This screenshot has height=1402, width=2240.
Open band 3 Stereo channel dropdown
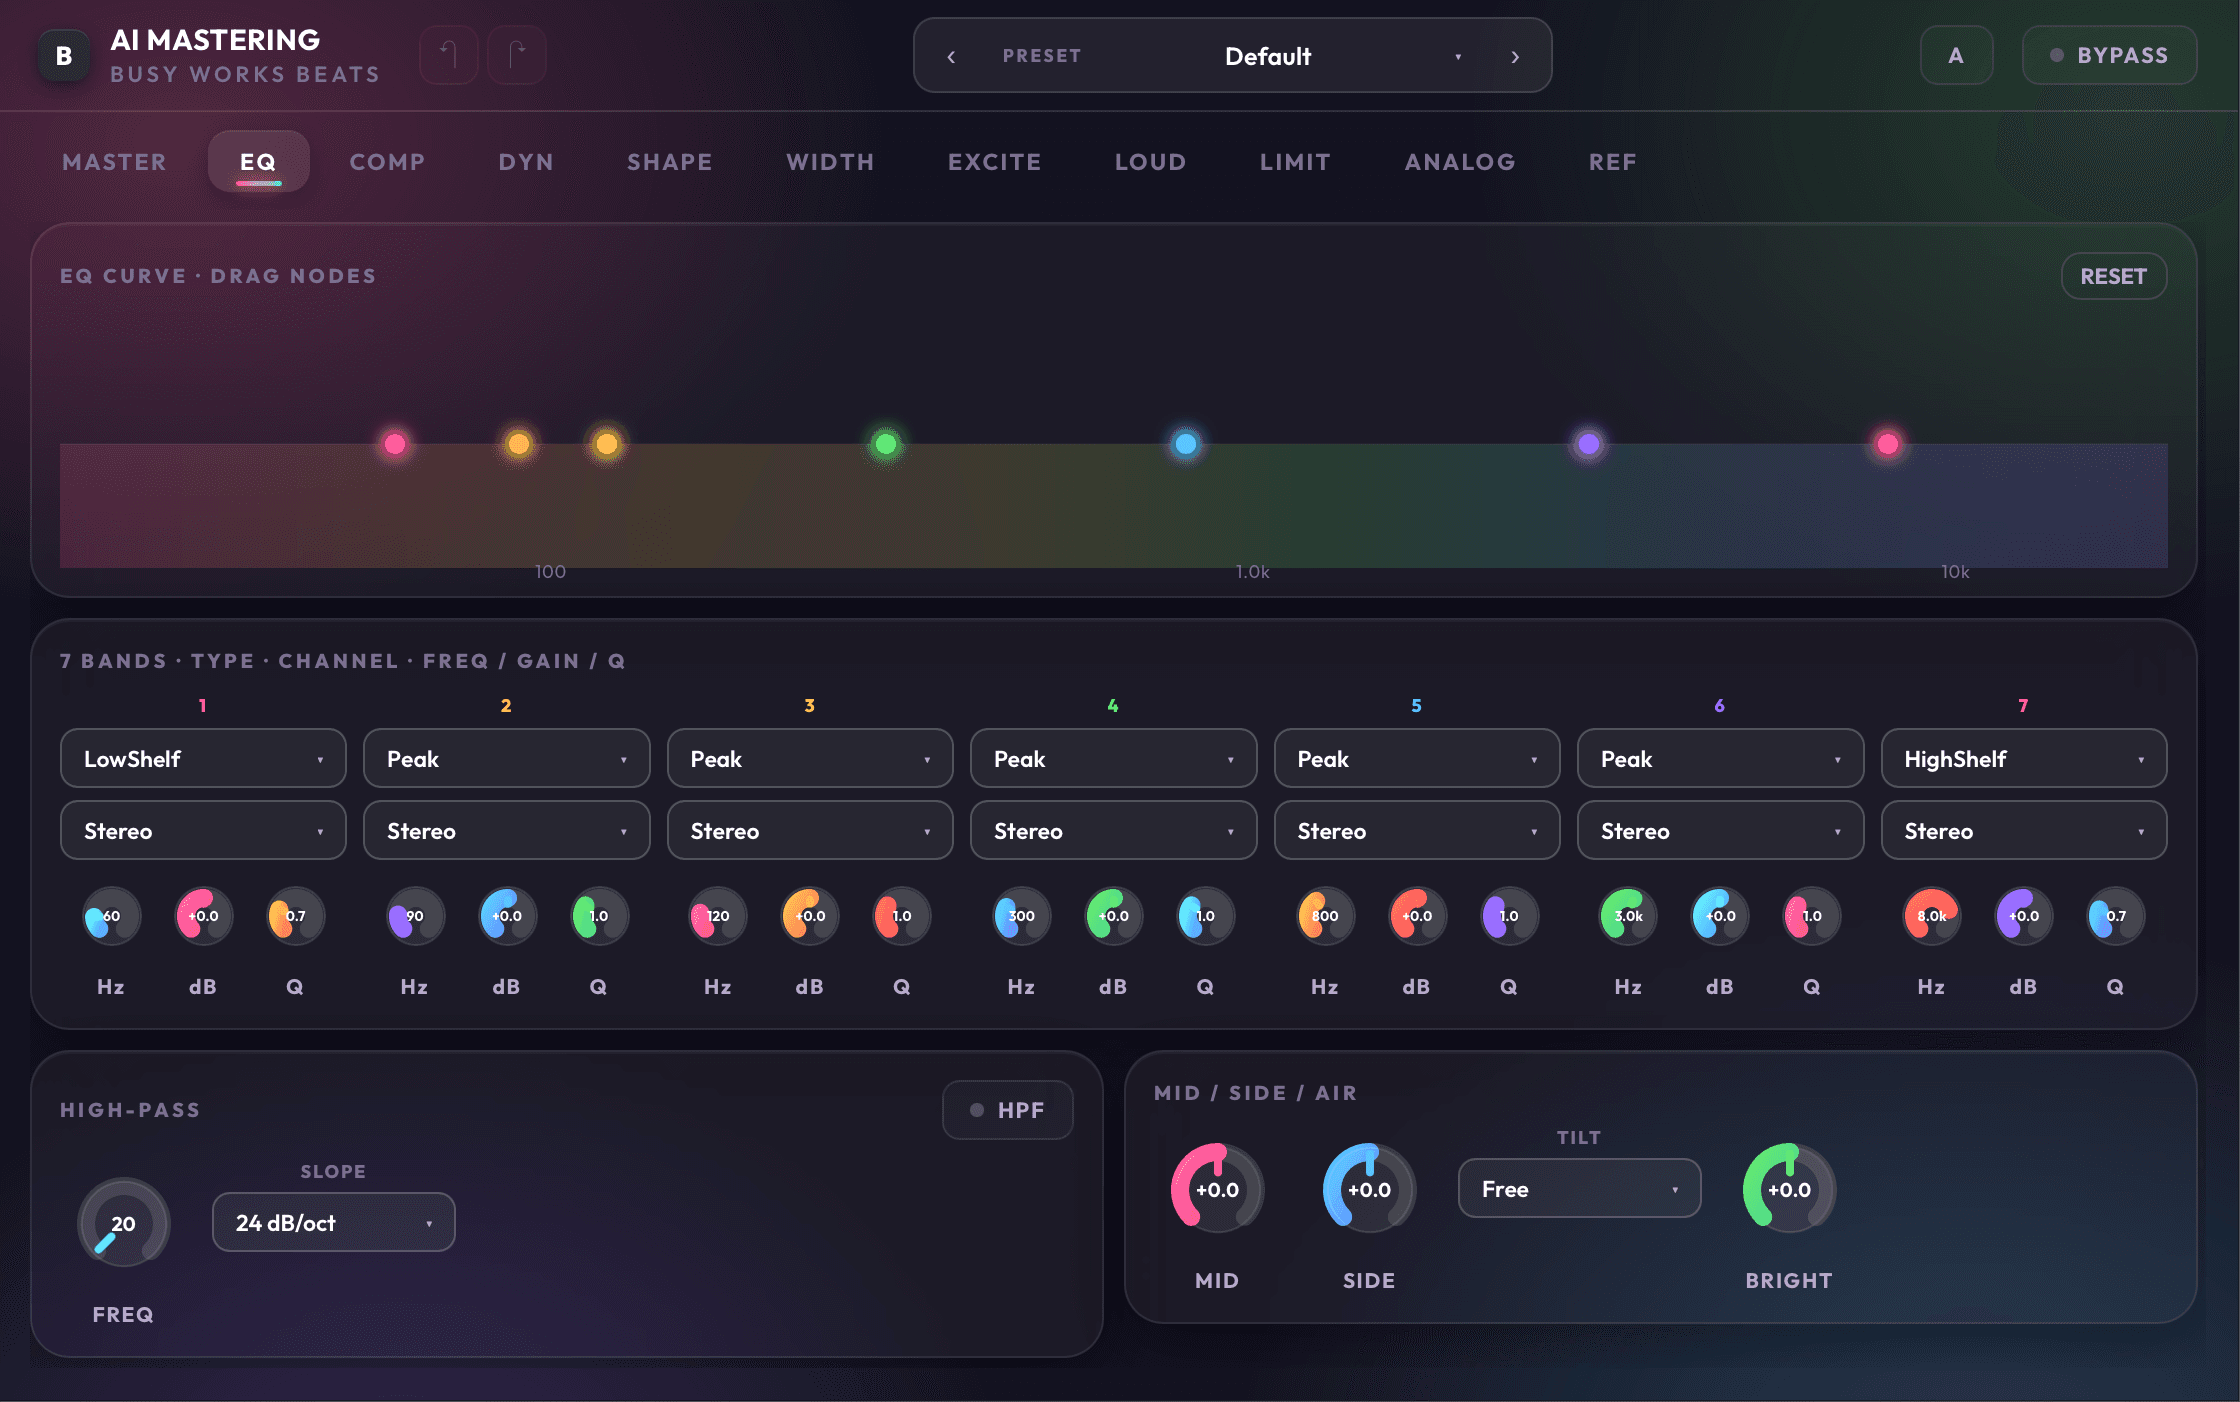[x=810, y=831]
